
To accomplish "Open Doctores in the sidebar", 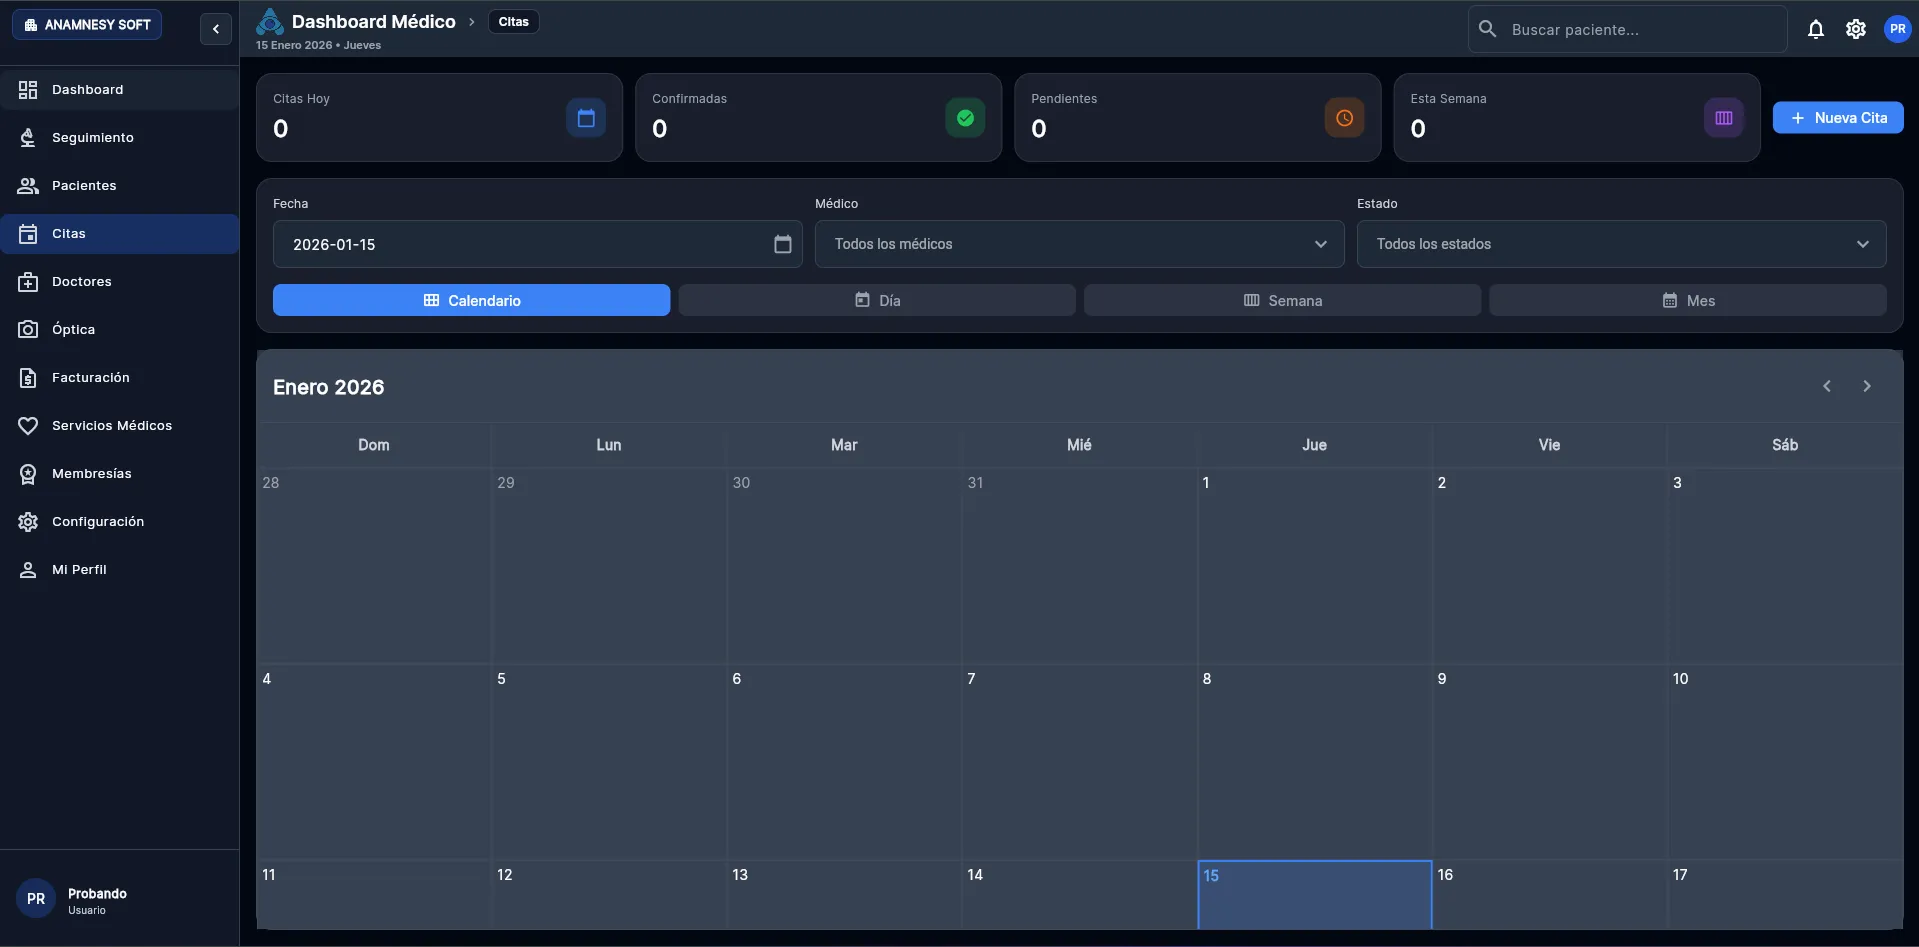I will [120, 282].
